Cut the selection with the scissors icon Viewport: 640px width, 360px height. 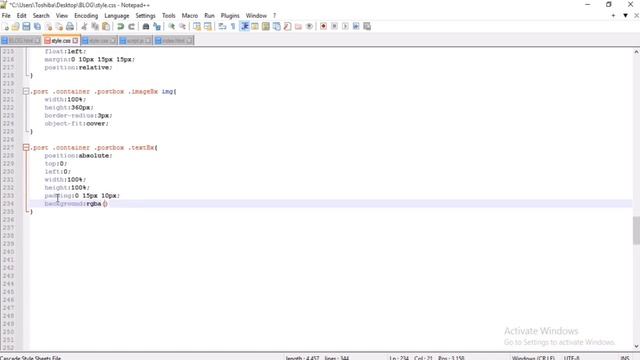(x=84, y=27)
